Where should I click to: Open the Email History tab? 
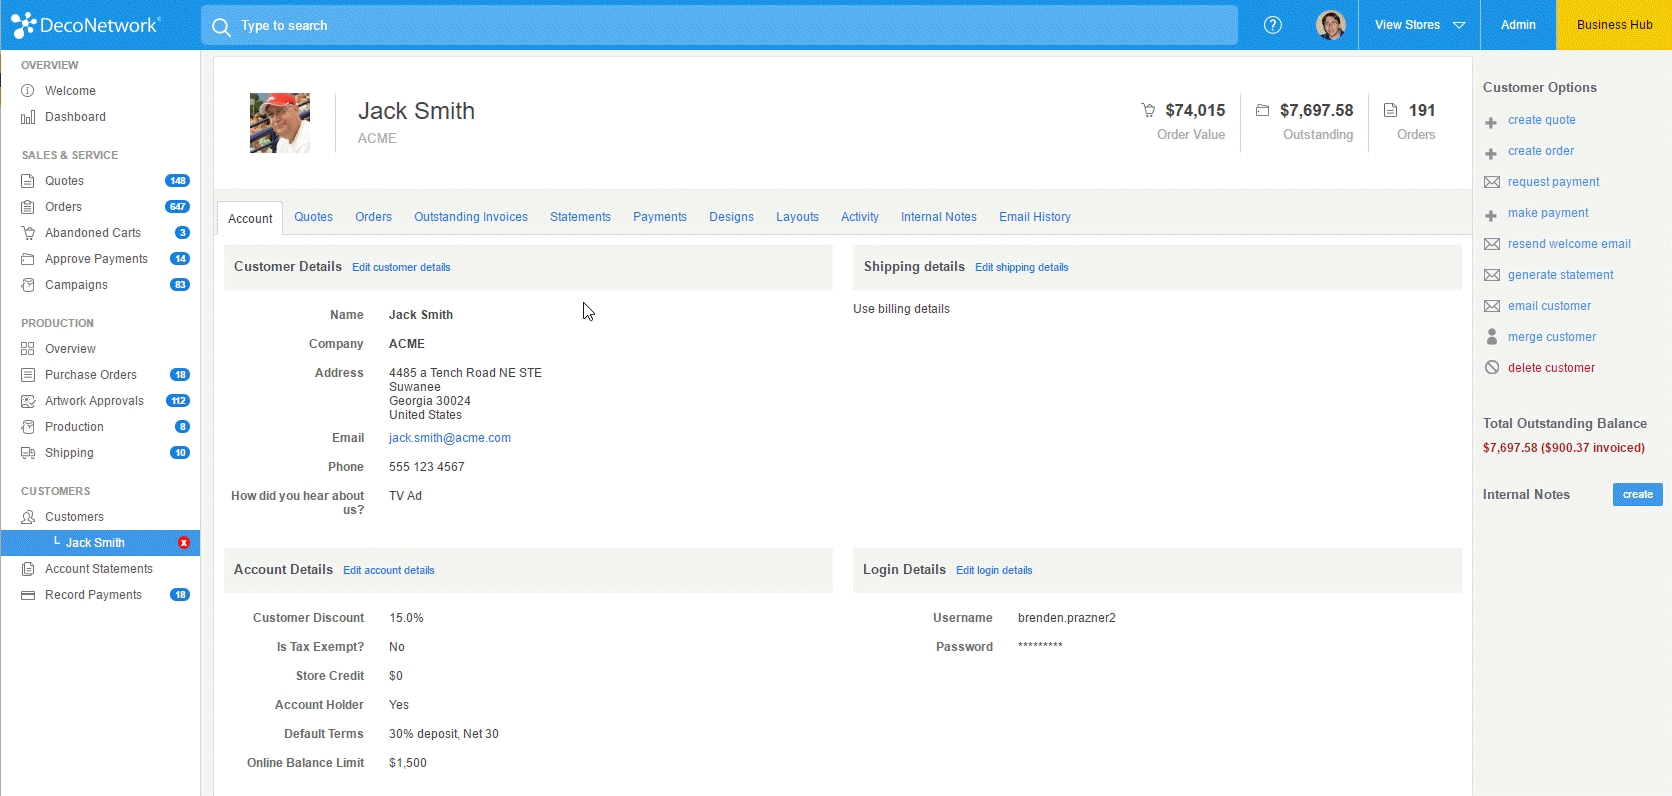[1034, 217]
